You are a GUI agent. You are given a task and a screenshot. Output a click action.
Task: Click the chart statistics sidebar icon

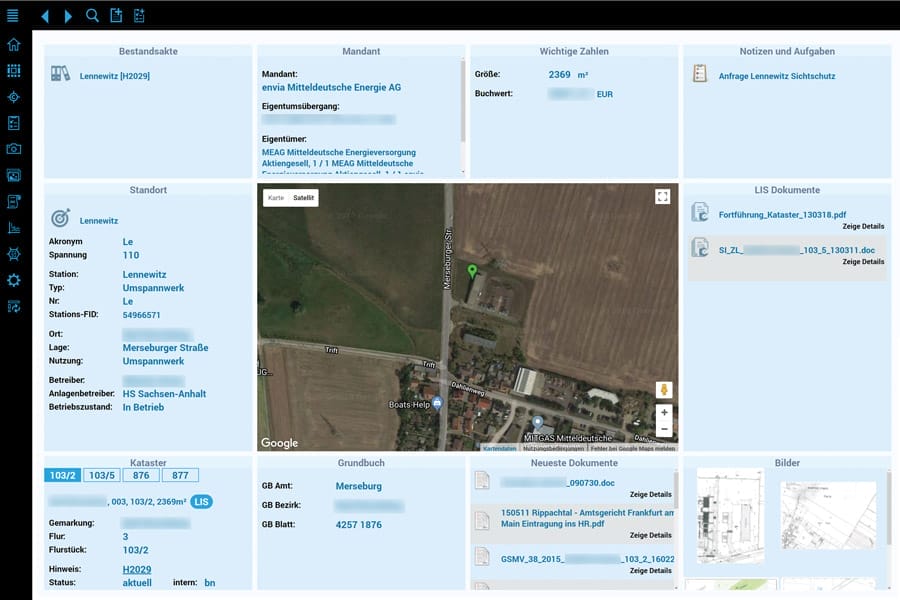14,228
